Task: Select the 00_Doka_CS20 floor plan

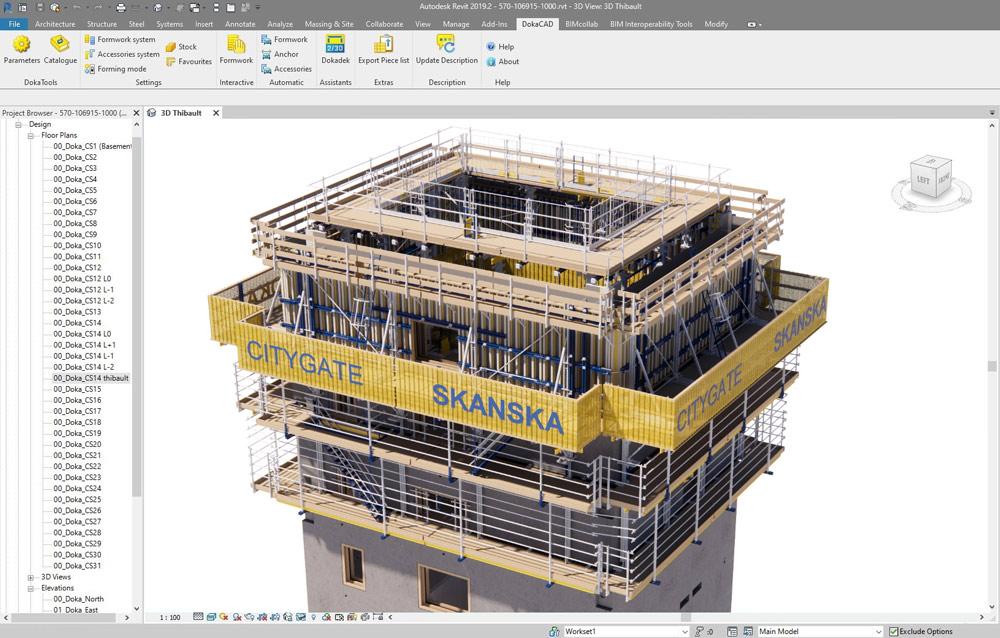Action: (x=77, y=444)
